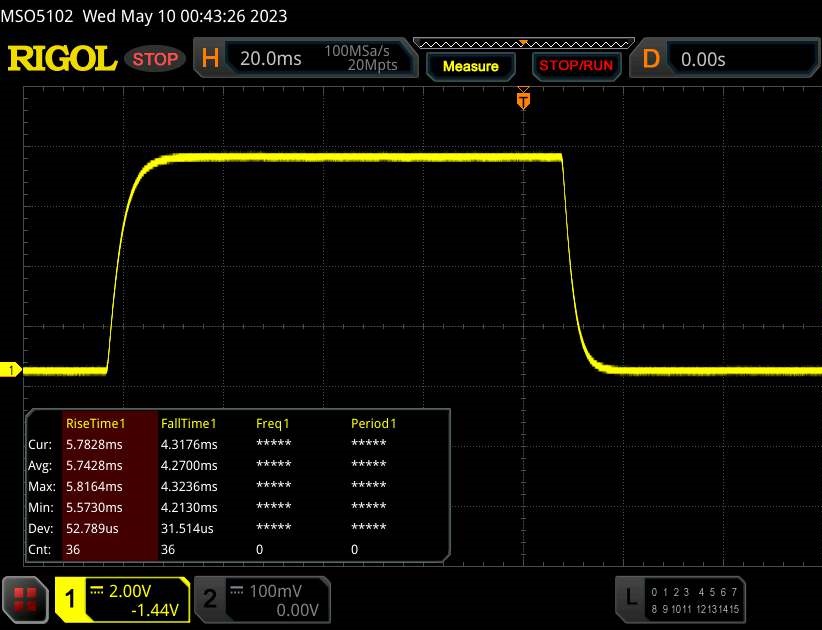The width and height of the screenshot is (822, 630).
Task: Toggle the STOP/RUN button
Action: (x=576, y=66)
